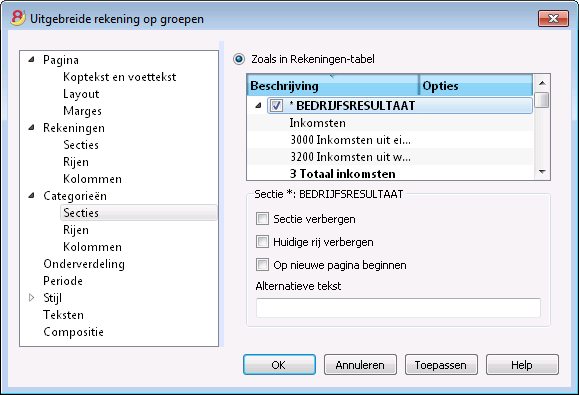Enable Sectie verbergen checkbox

[x=262, y=219]
